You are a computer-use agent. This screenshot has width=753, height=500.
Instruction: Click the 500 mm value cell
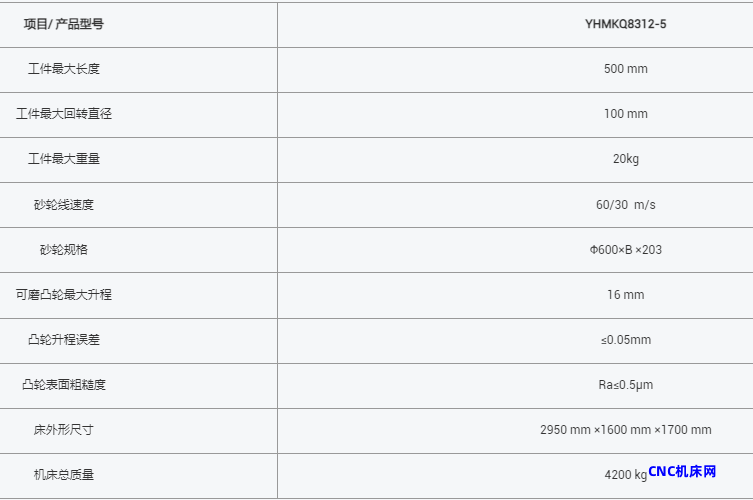coord(625,69)
